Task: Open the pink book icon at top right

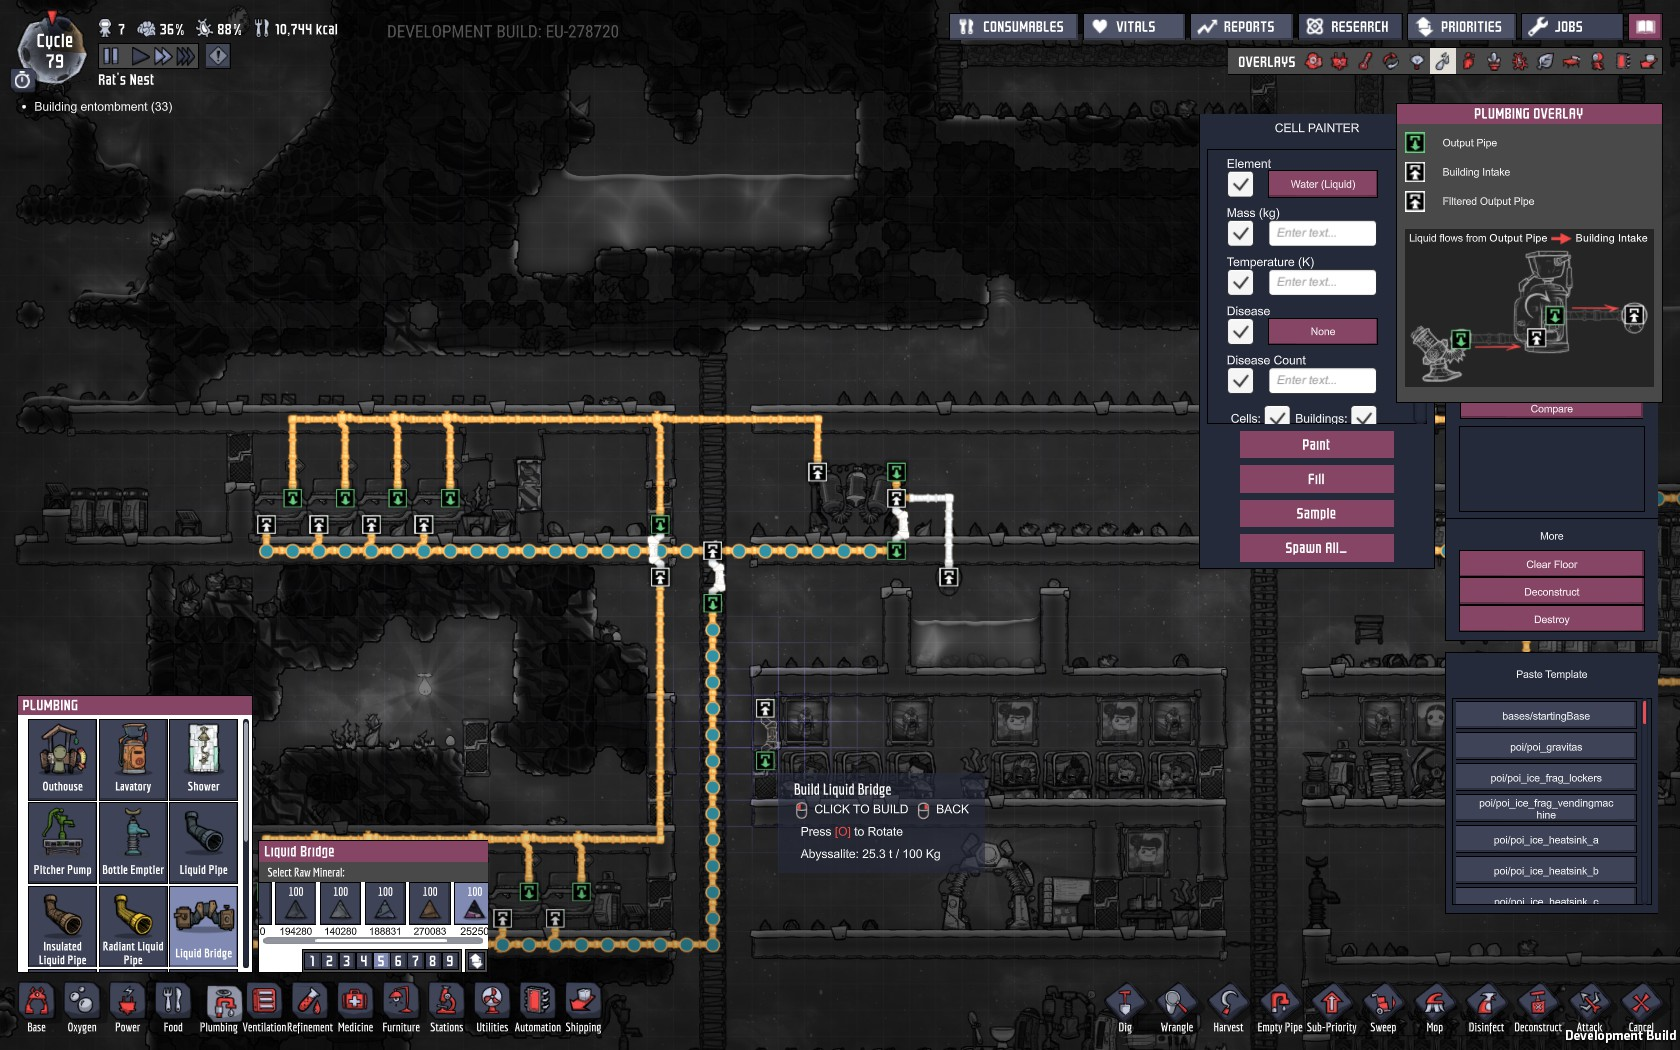Action: 1645,27
